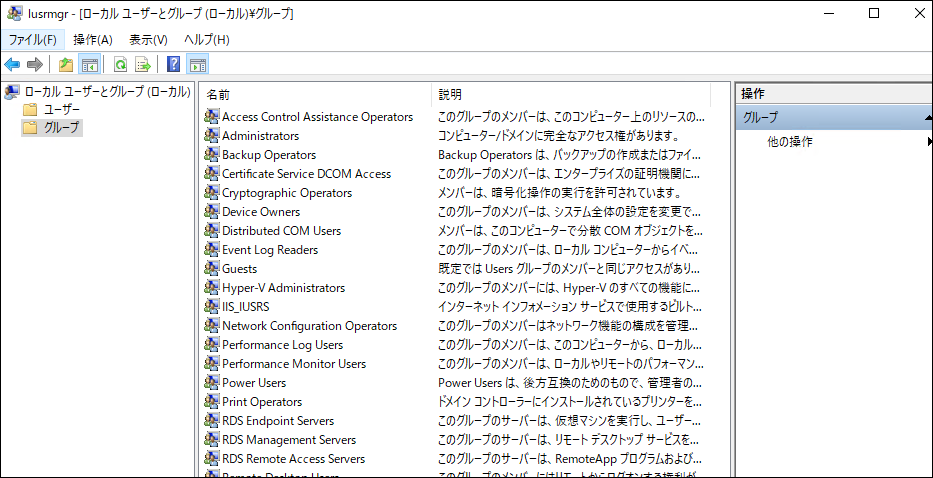Click the Forward arrow toolbar icon

[35, 65]
